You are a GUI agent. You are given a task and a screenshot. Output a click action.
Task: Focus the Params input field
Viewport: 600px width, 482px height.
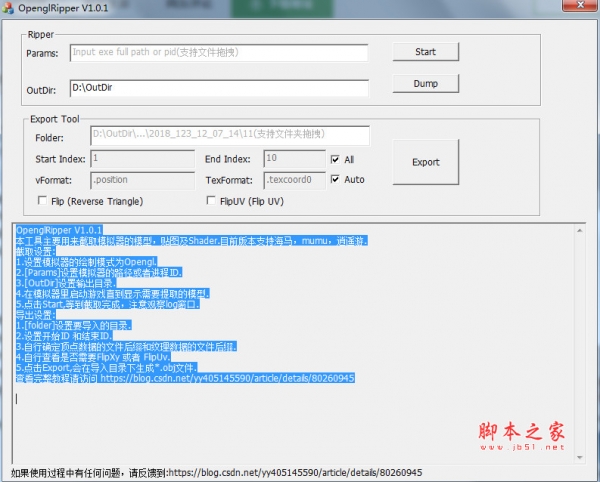(x=219, y=52)
